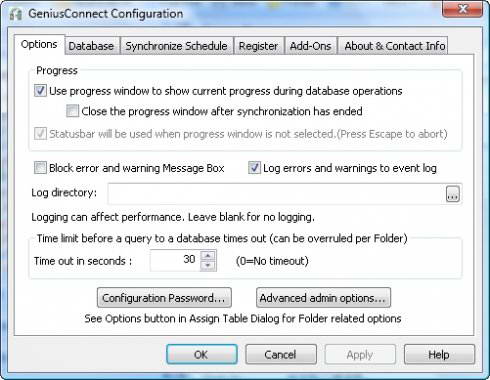This screenshot has width=490, height=380.
Task: Open the Configuration Password dialog
Action: pyautogui.click(x=164, y=298)
